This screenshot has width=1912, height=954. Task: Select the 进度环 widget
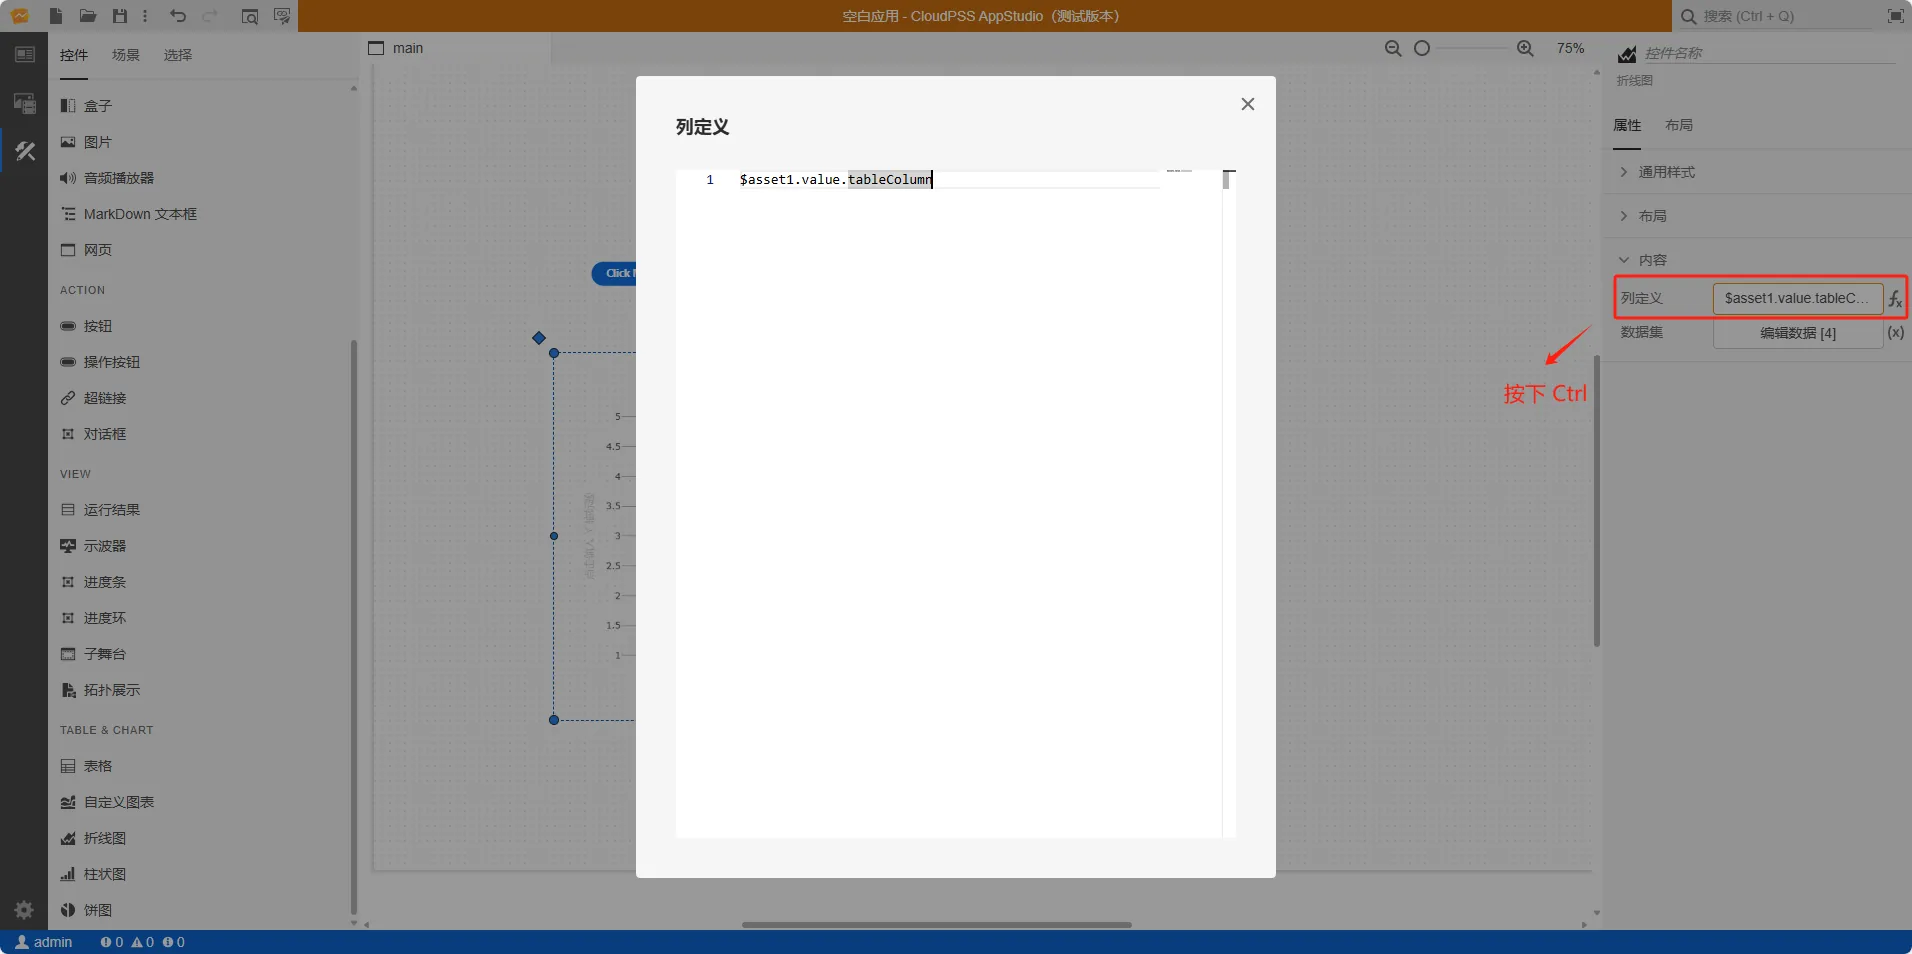point(93,618)
